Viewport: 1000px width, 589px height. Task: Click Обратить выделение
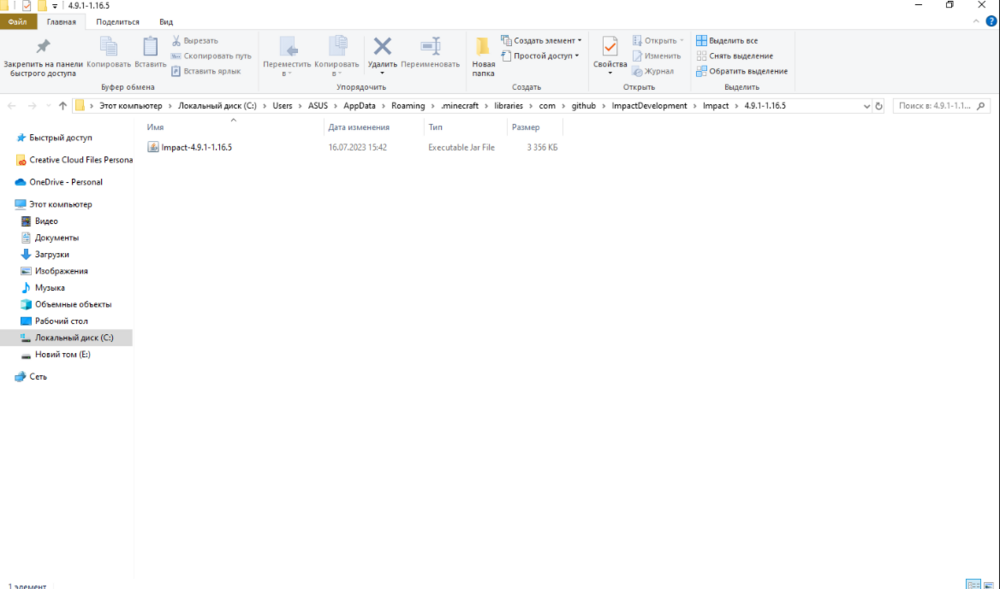click(x=742, y=71)
